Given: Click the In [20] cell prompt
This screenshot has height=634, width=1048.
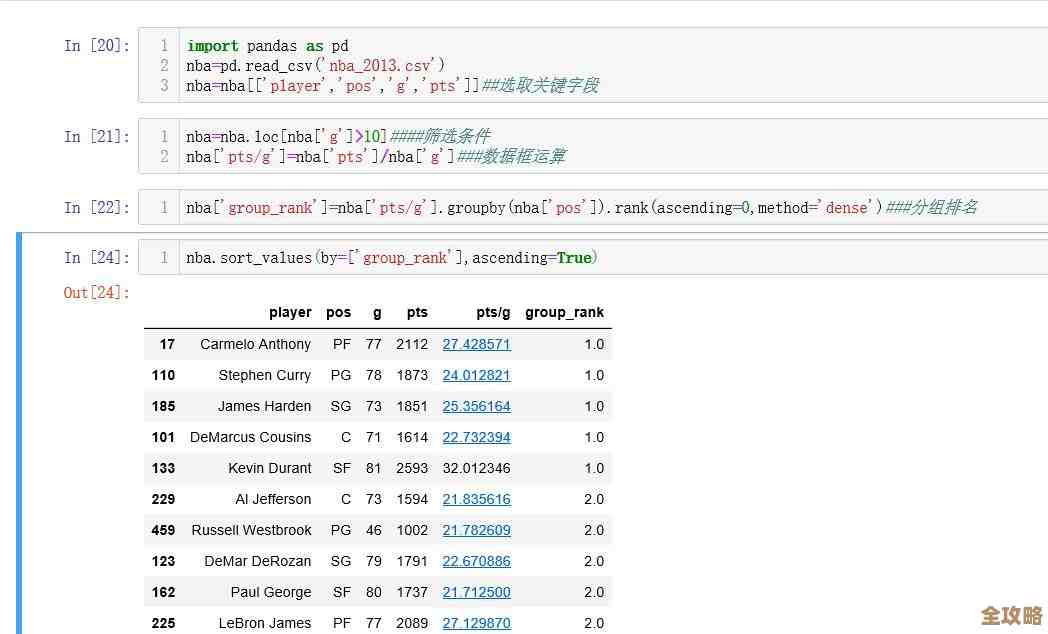Looking at the screenshot, I should click(x=97, y=46).
